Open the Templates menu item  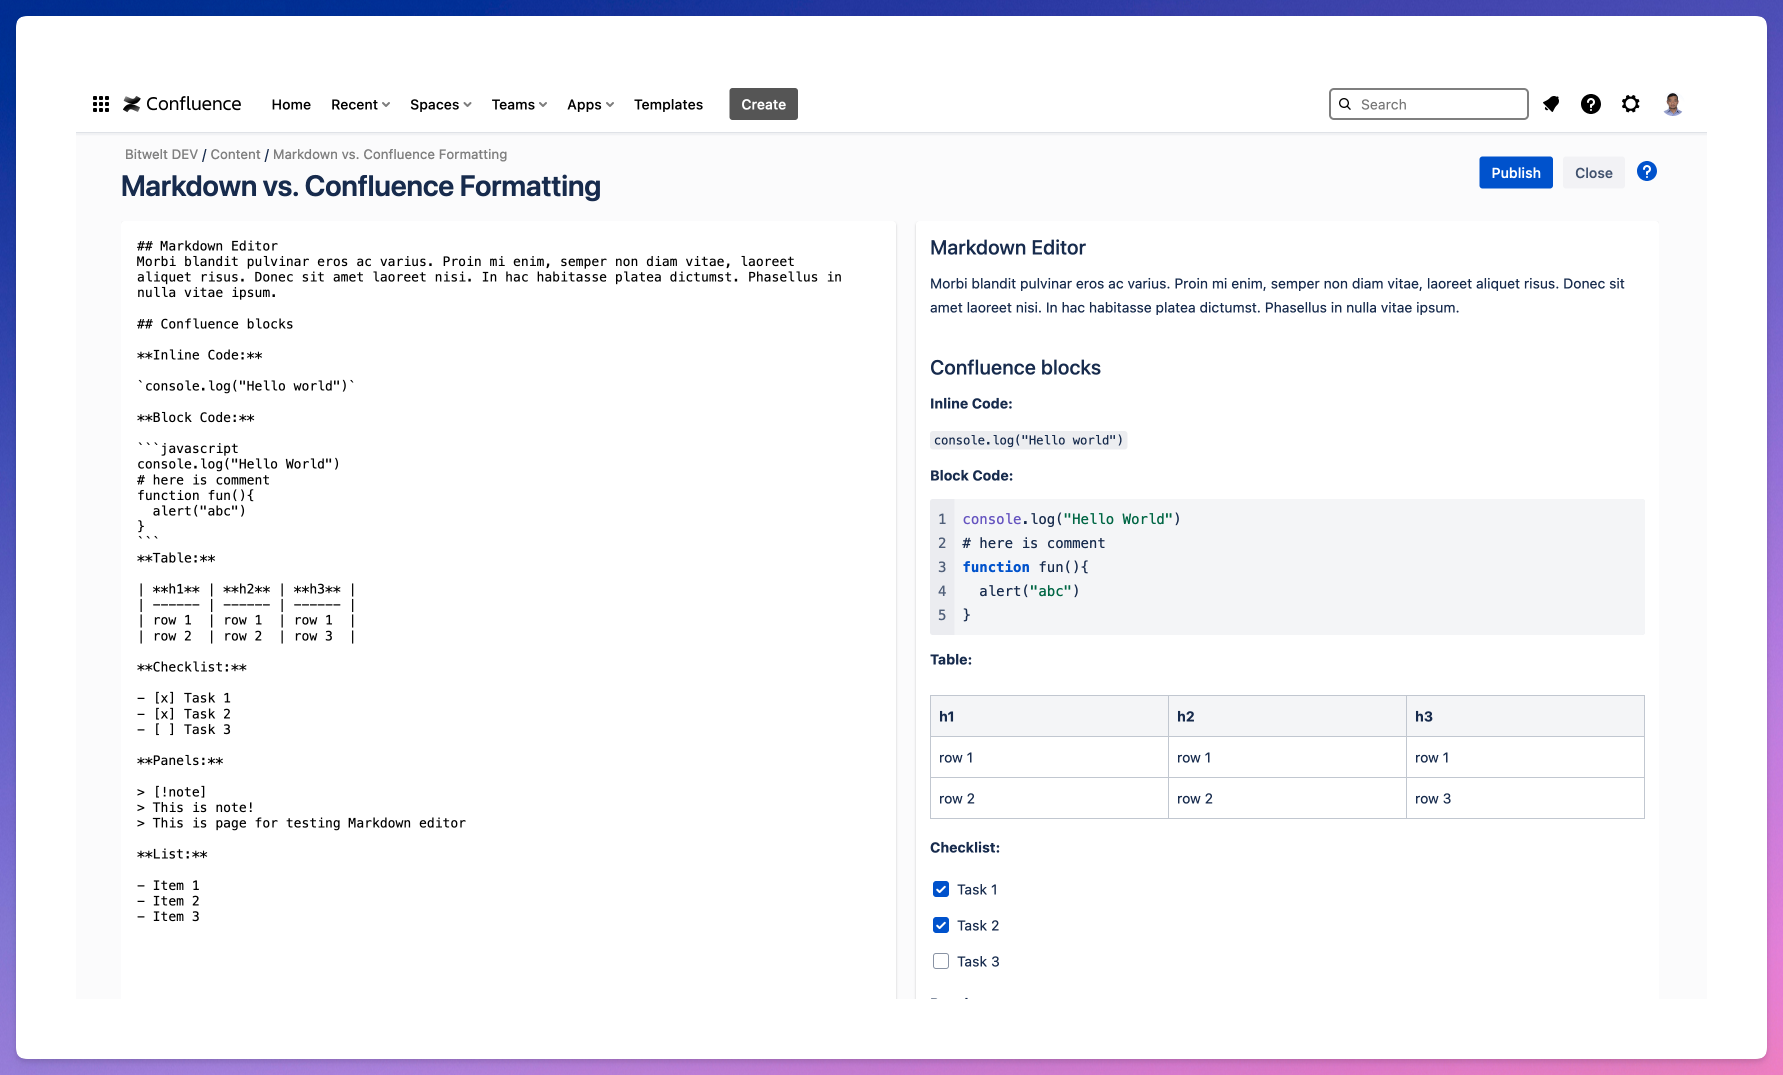[668, 105]
